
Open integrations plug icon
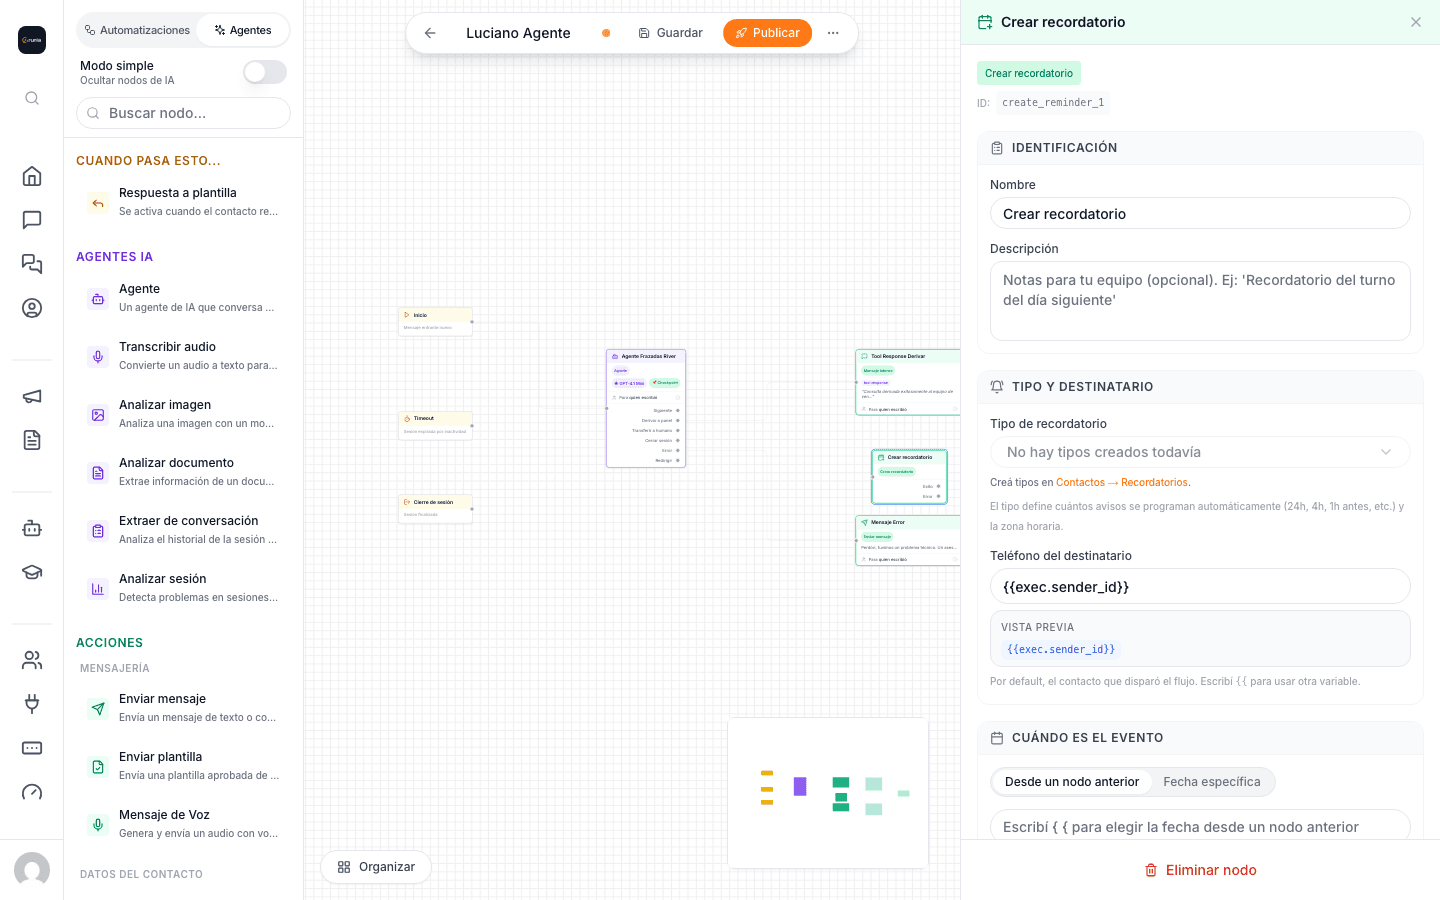click(x=32, y=704)
